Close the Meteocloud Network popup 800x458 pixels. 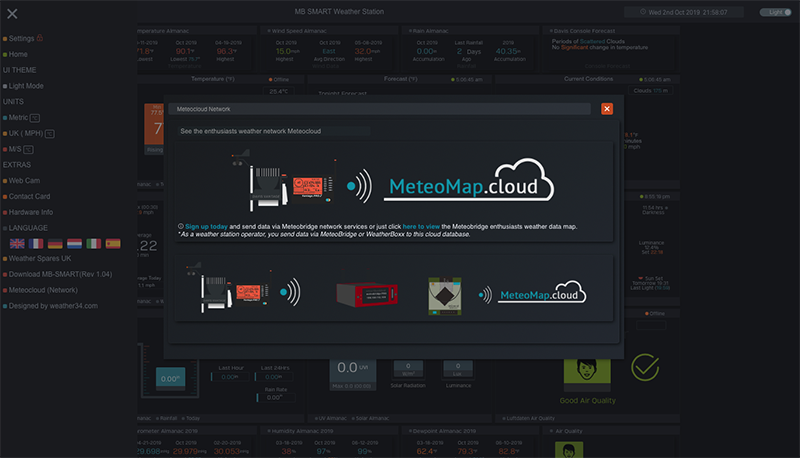pos(606,109)
